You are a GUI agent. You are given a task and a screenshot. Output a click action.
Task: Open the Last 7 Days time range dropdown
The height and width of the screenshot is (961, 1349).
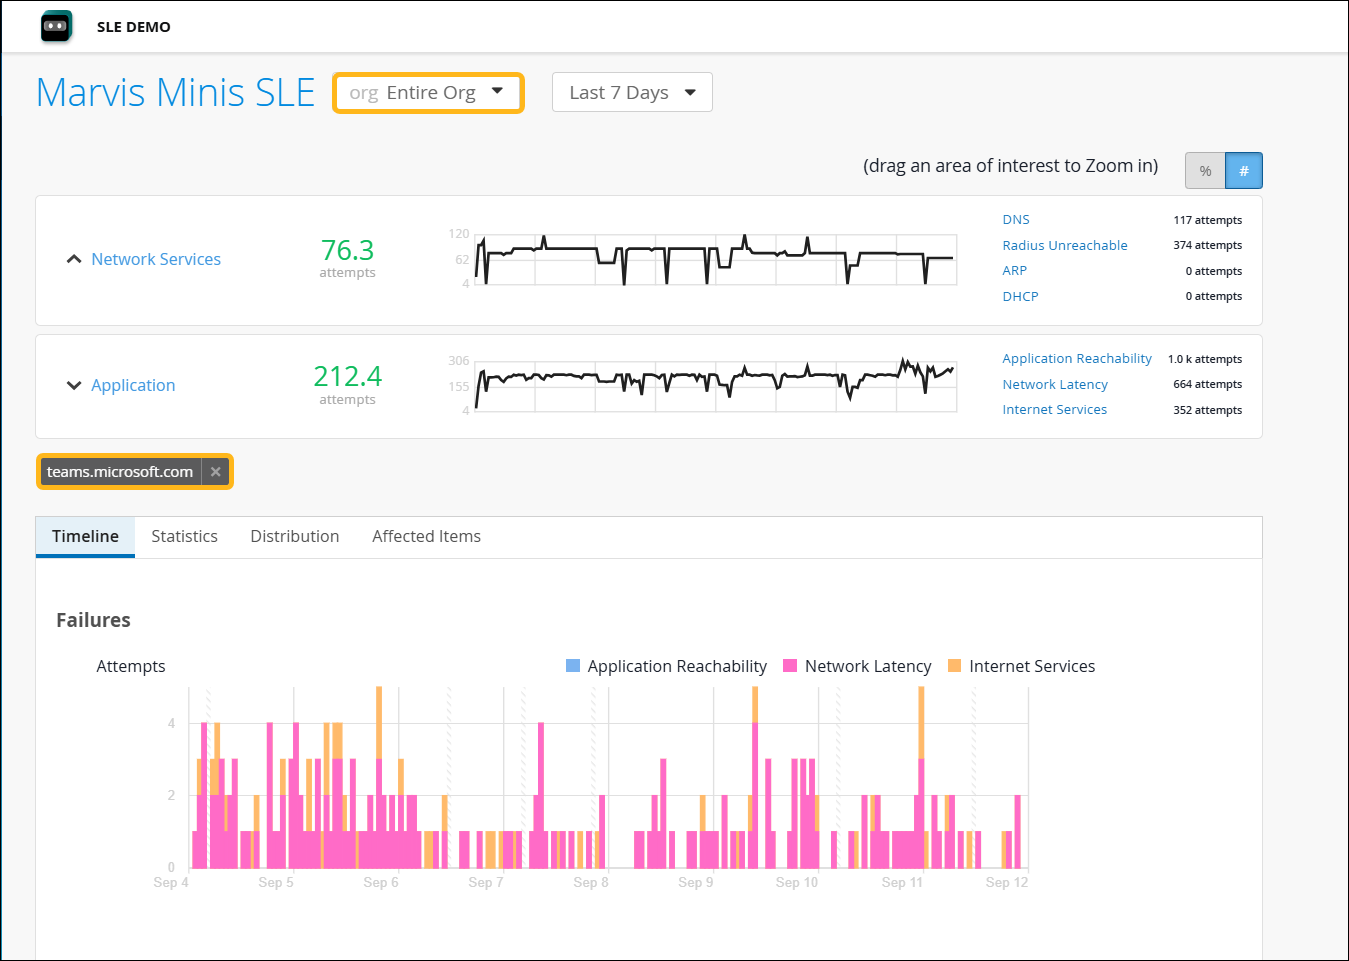click(x=631, y=92)
